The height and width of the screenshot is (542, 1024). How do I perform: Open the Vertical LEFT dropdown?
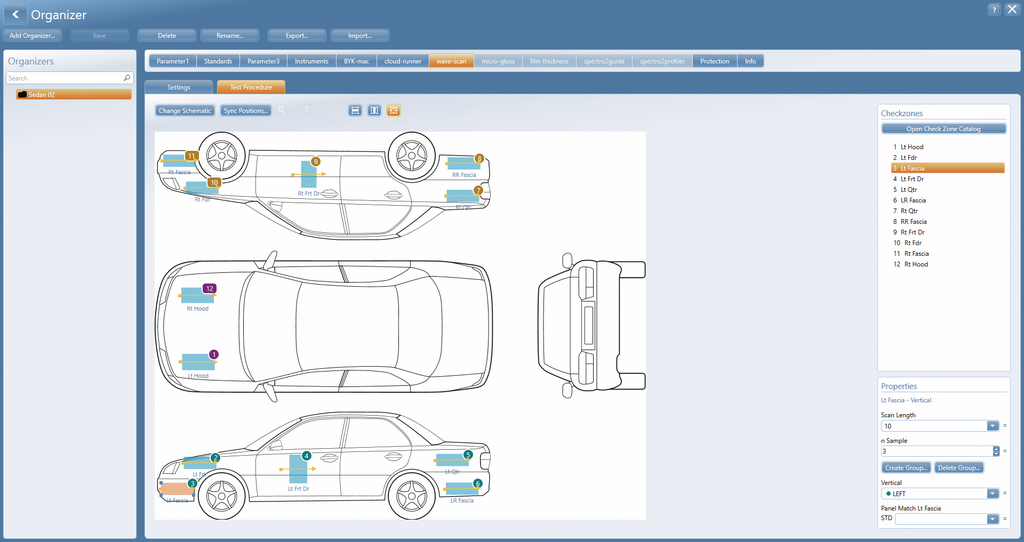pos(993,494)
